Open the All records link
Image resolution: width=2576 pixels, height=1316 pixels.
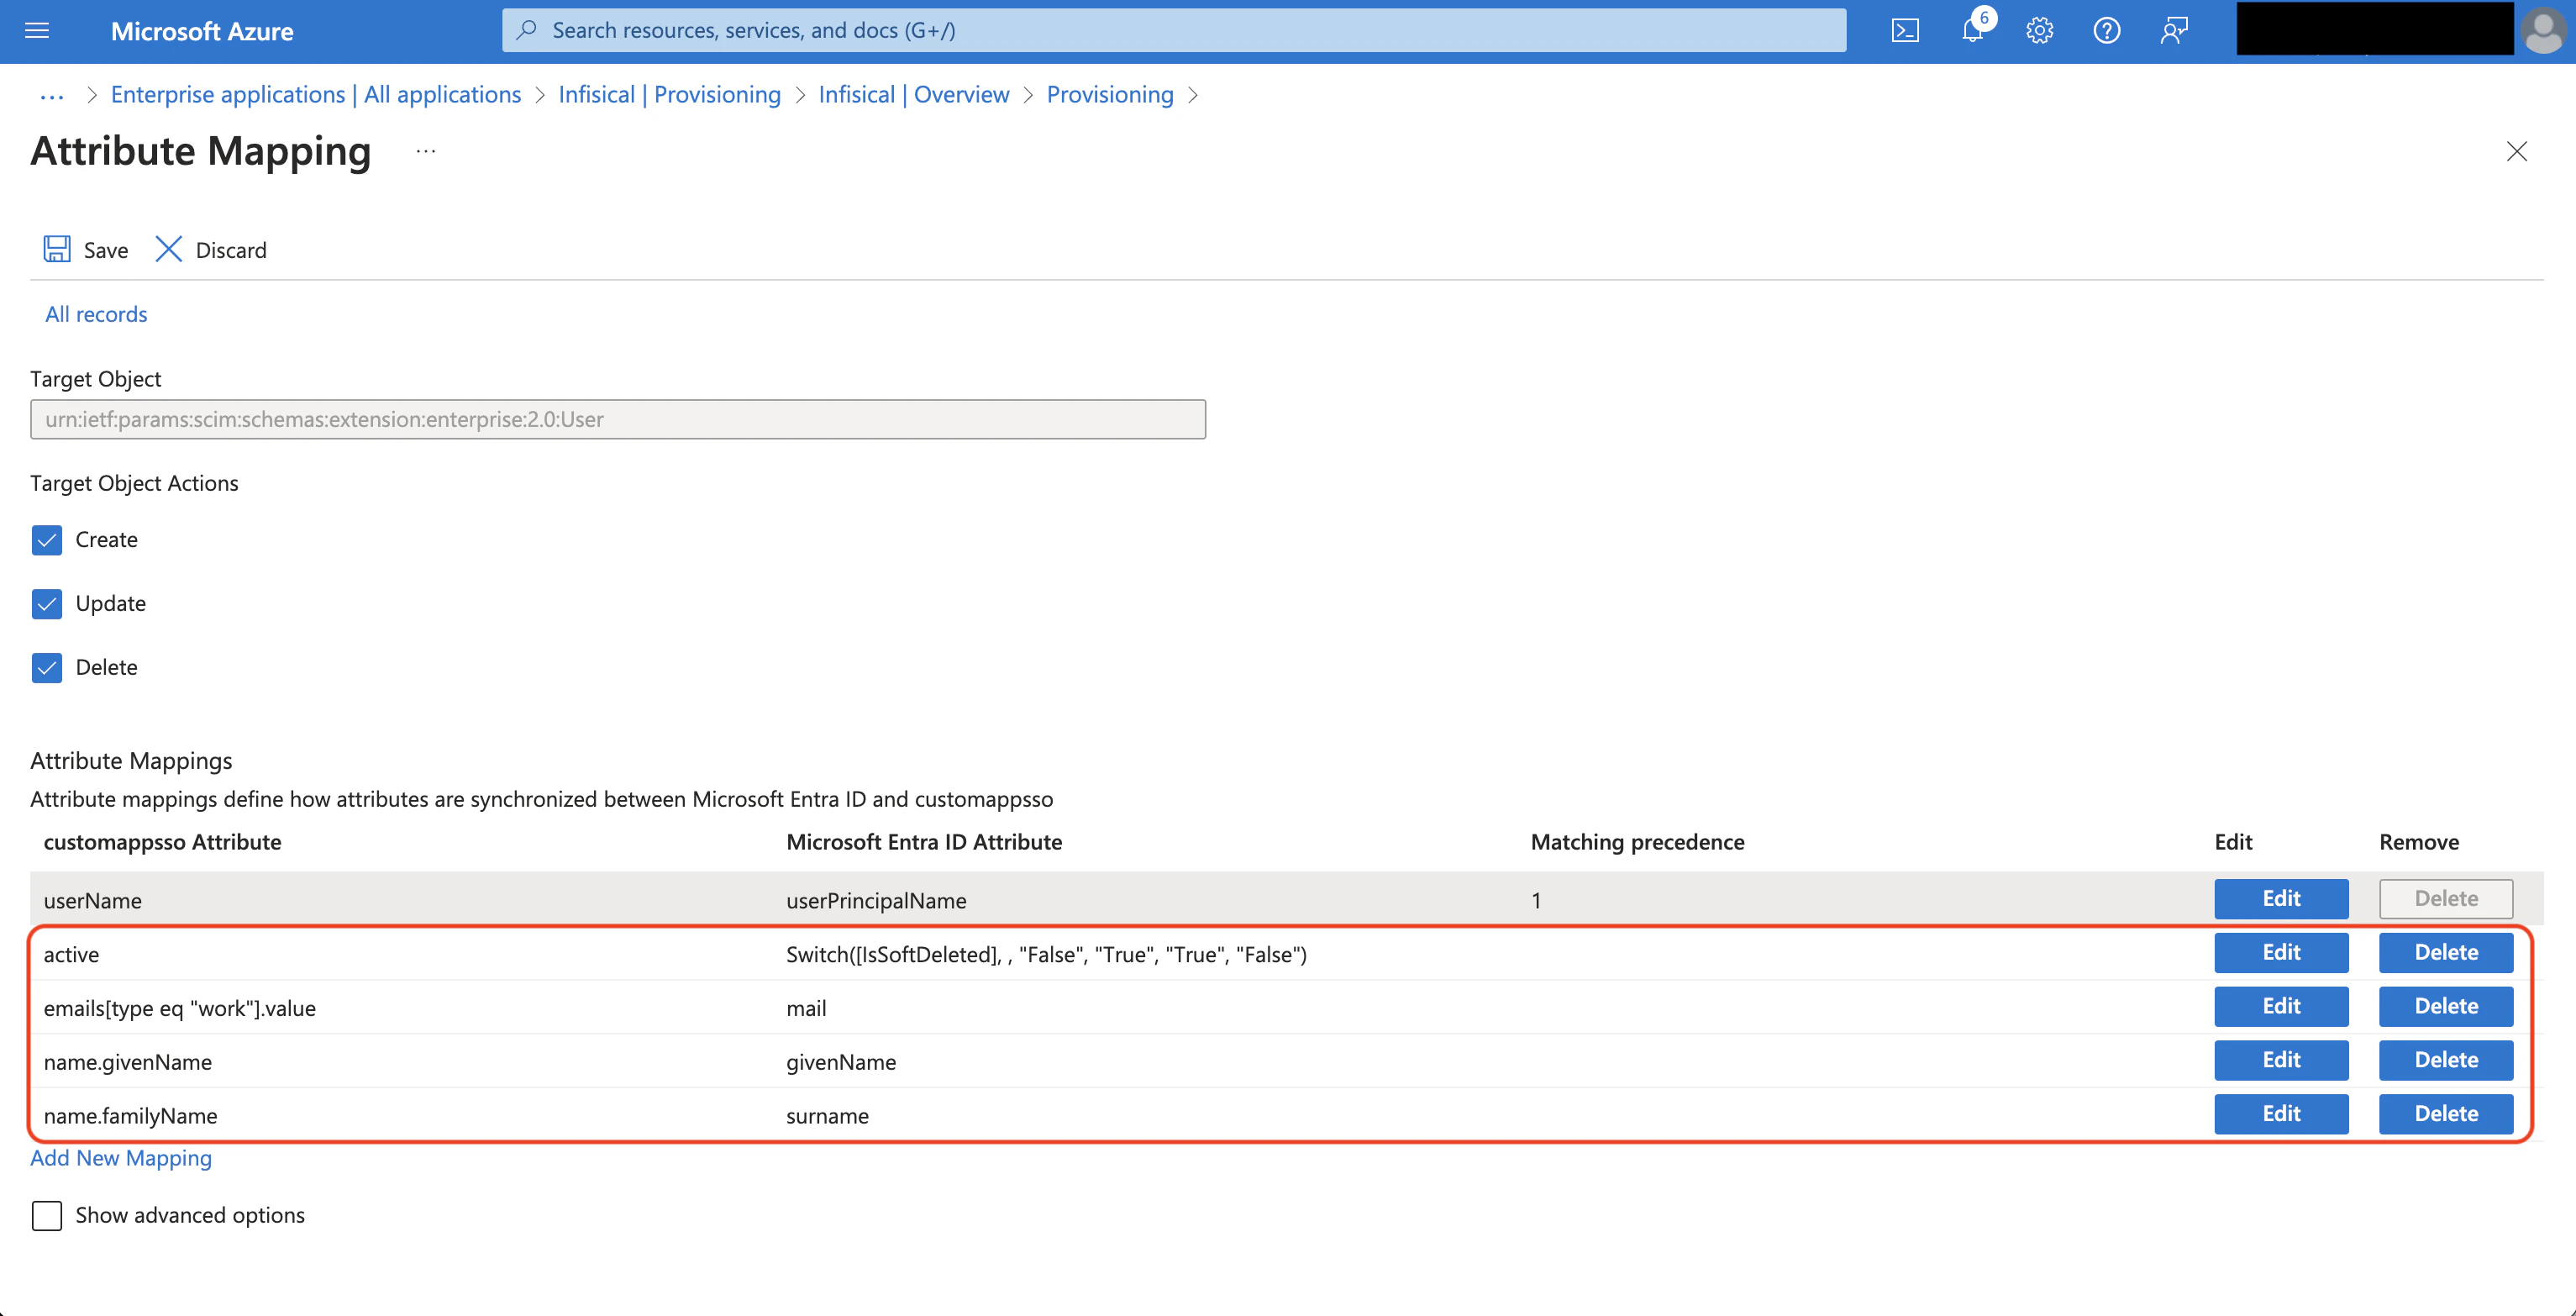[96, 314]
